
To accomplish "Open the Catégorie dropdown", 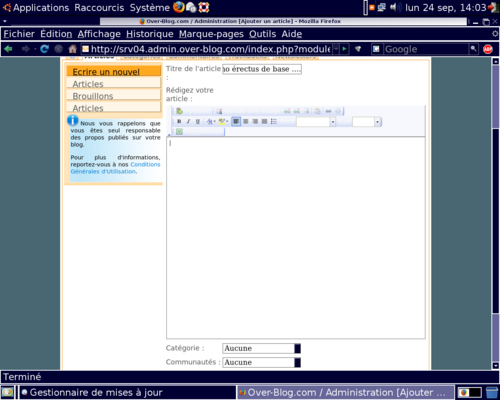I will coord(262,348).
